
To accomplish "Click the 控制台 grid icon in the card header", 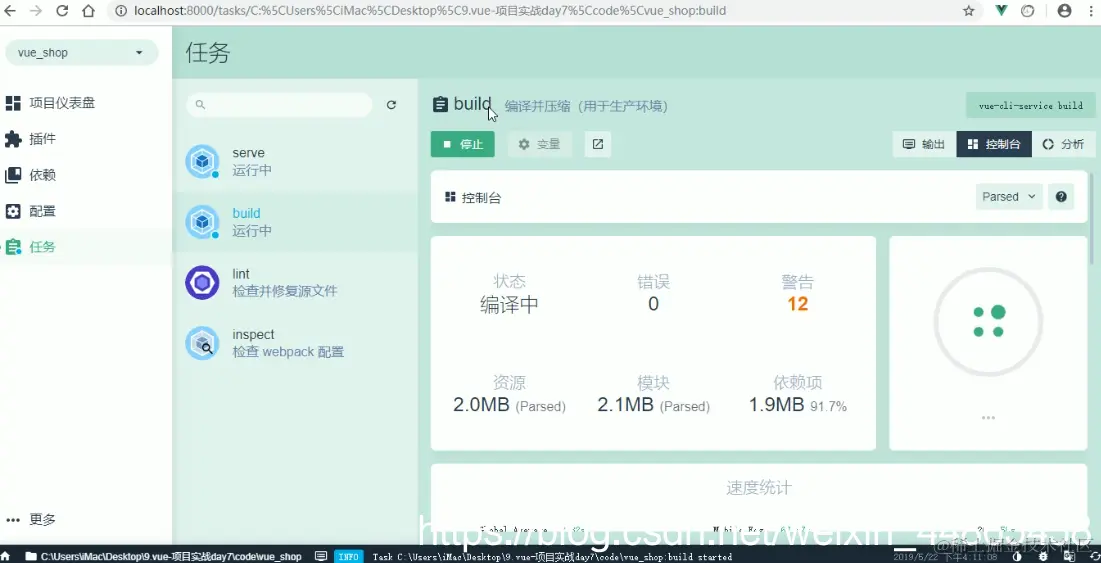I will 451,197.
